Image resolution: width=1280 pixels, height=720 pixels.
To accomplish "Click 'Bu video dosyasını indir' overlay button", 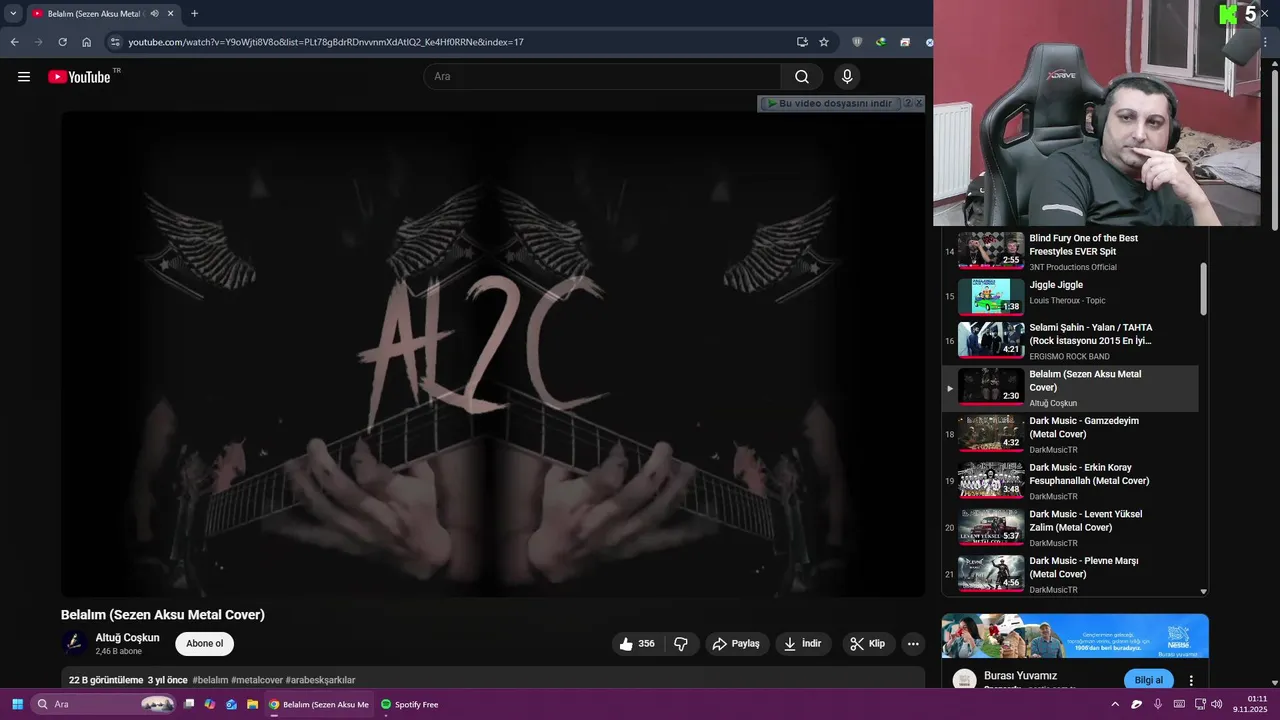I will point(829,103).
